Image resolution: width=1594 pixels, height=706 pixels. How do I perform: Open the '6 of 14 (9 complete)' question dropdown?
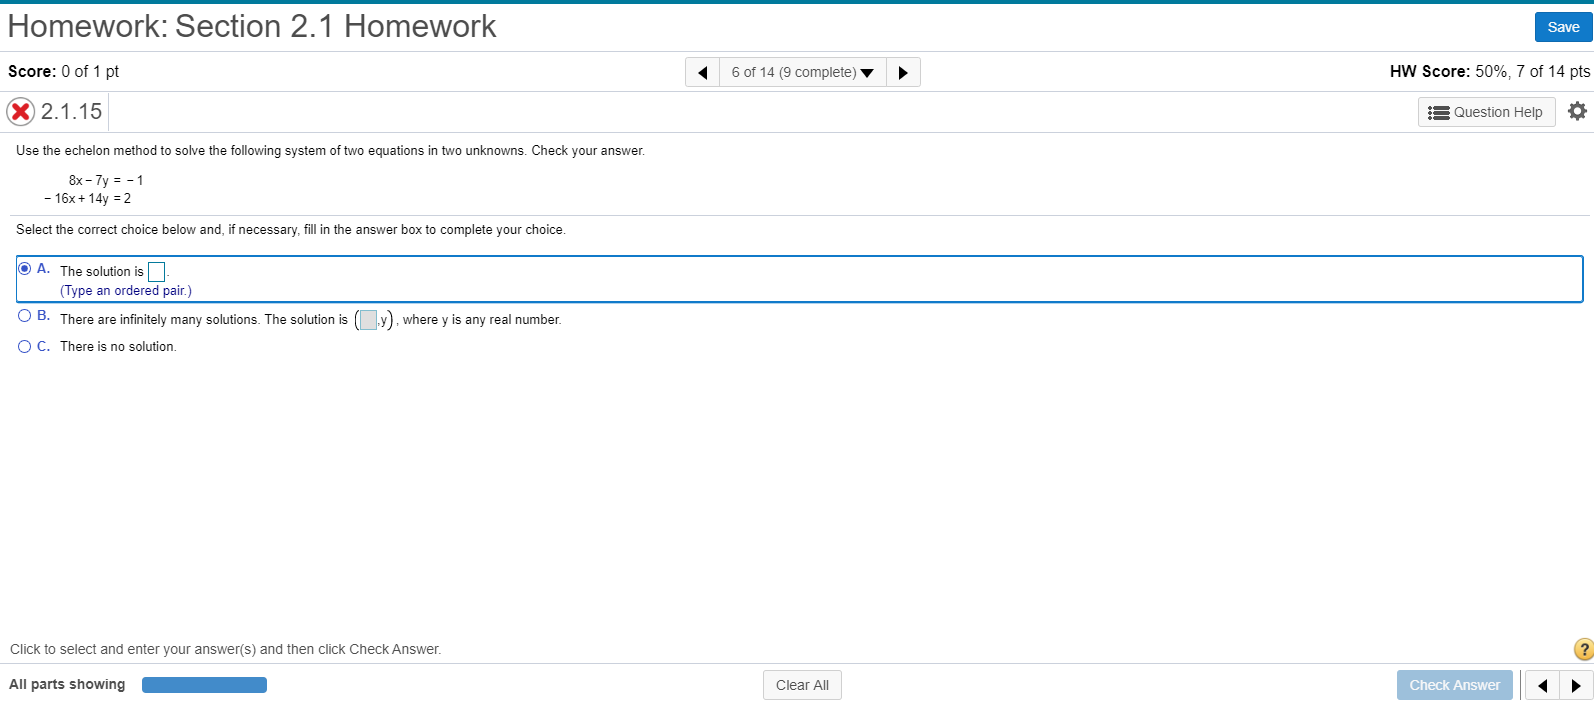point(802,72)
